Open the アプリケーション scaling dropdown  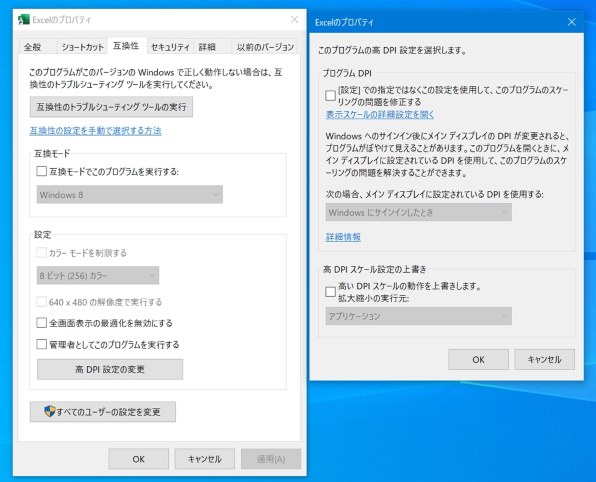[418, 316]
